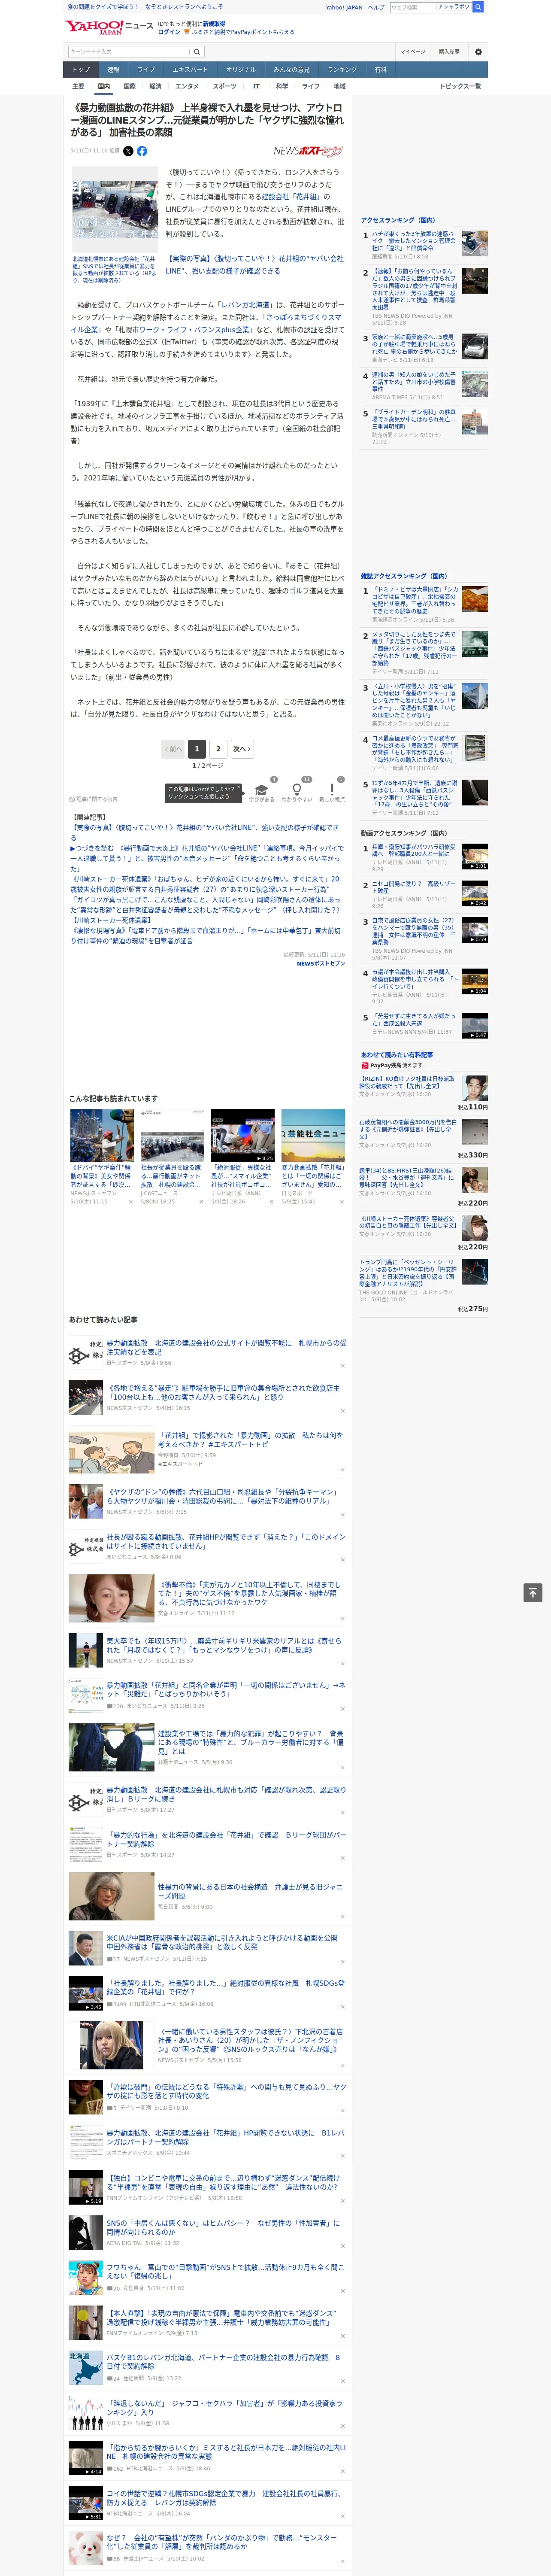Select the ランキング tab
The image size is (551, 2576).
342,69
